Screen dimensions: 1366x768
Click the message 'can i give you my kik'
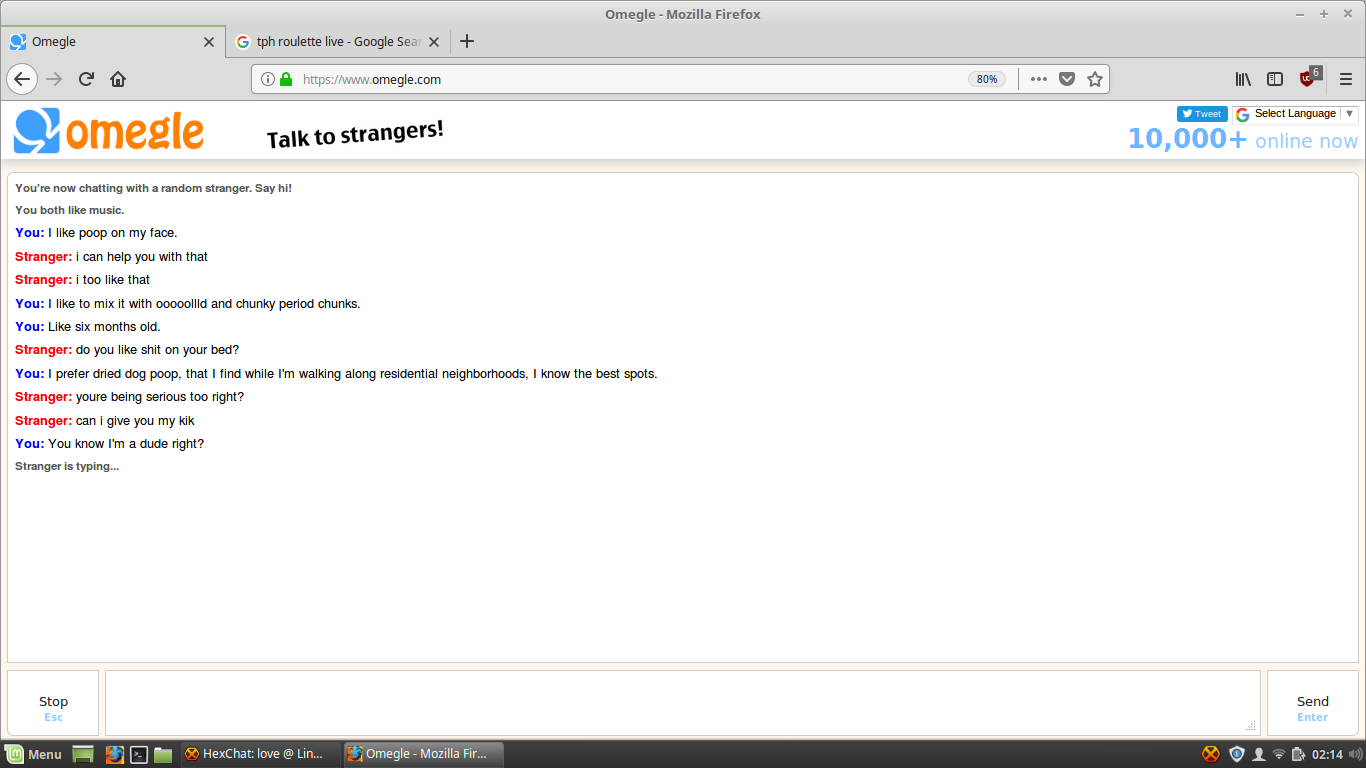pyautogui.click(x=135, y=421)
